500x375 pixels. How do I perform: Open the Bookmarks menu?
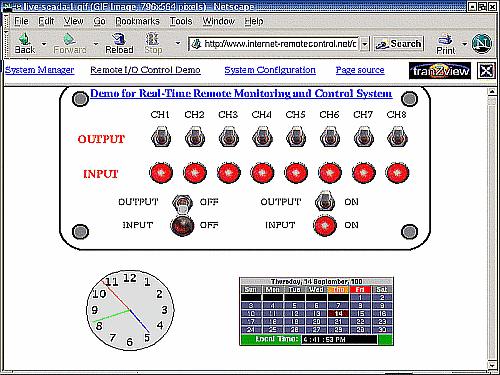coord(137,21)
